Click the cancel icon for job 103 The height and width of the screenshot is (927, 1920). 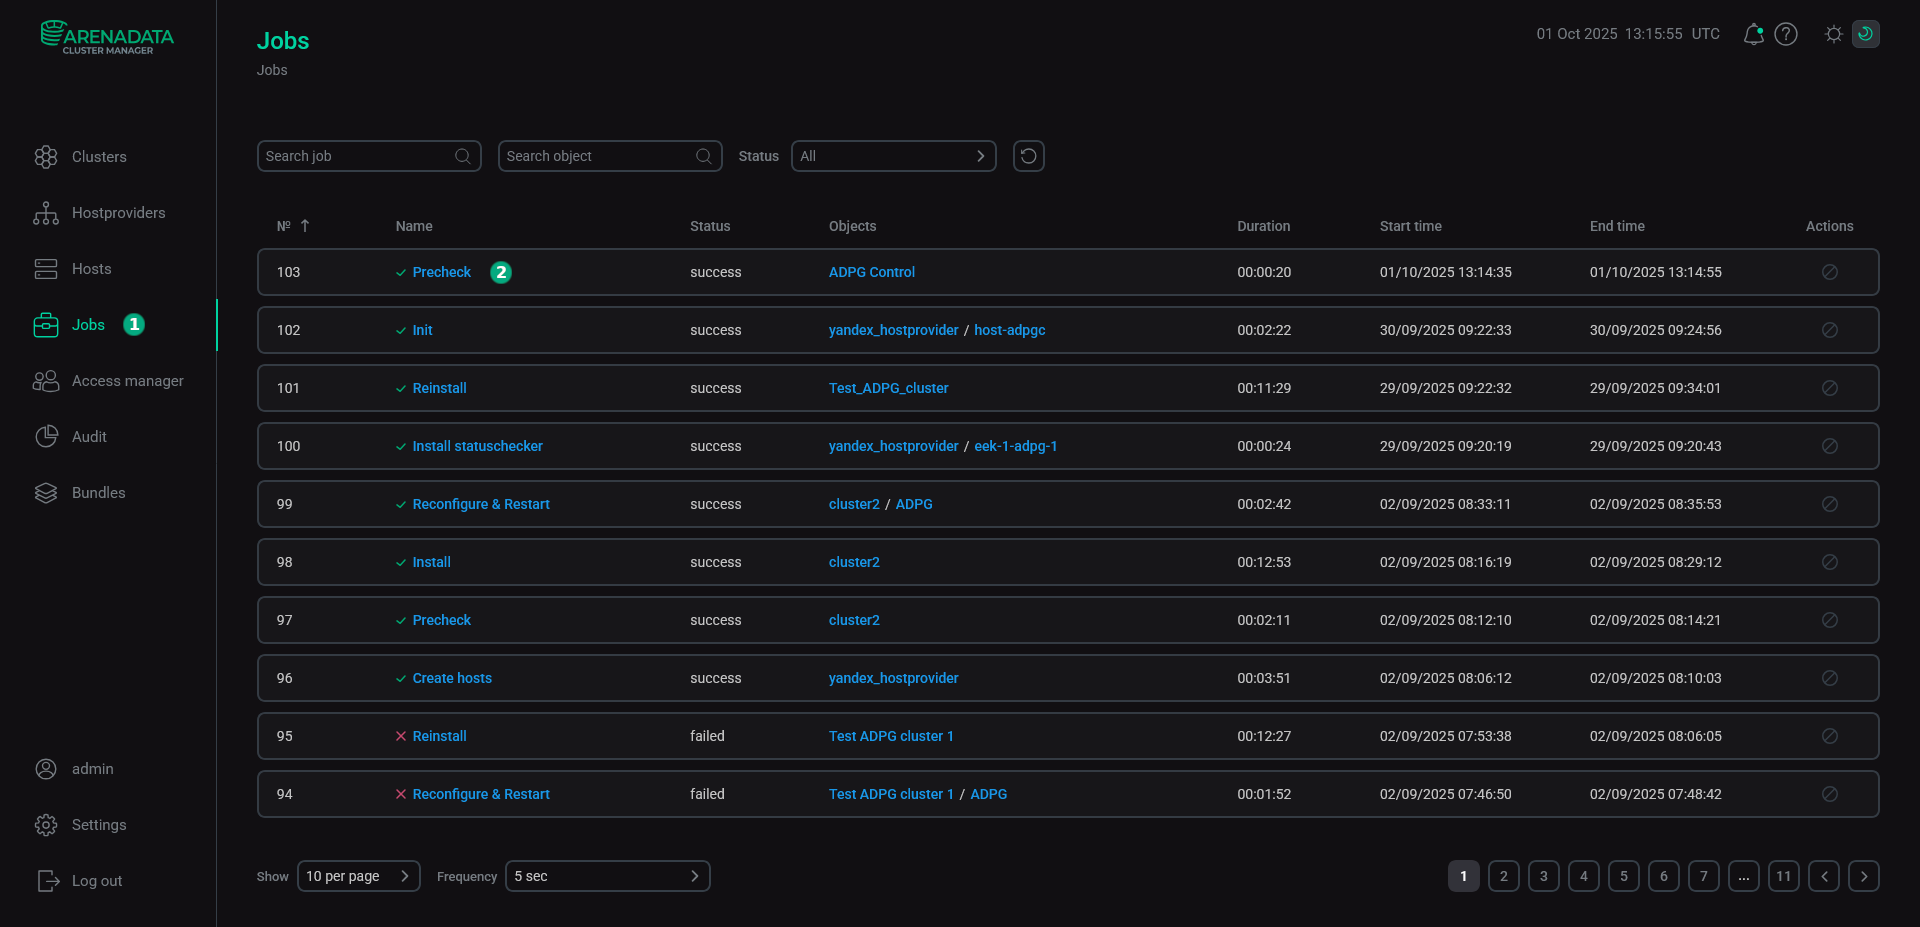[x=1829, y=272]
